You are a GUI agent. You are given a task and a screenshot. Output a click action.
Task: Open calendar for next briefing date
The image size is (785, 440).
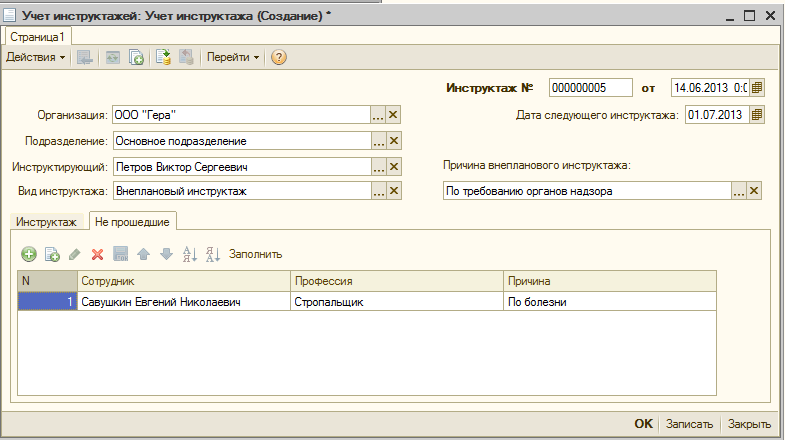(757, 115)
